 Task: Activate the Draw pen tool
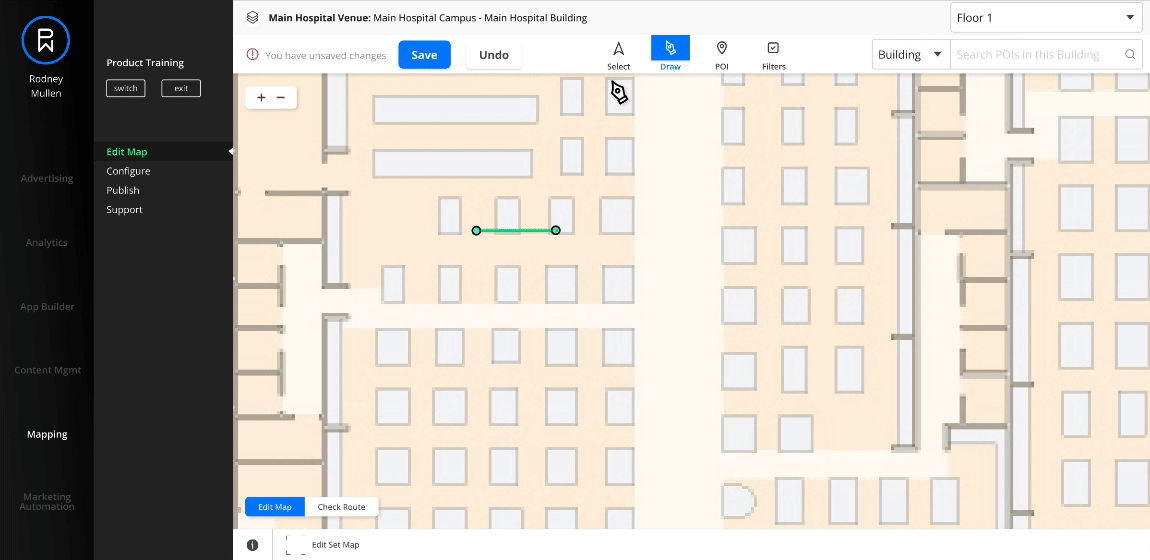coord(670,55)
